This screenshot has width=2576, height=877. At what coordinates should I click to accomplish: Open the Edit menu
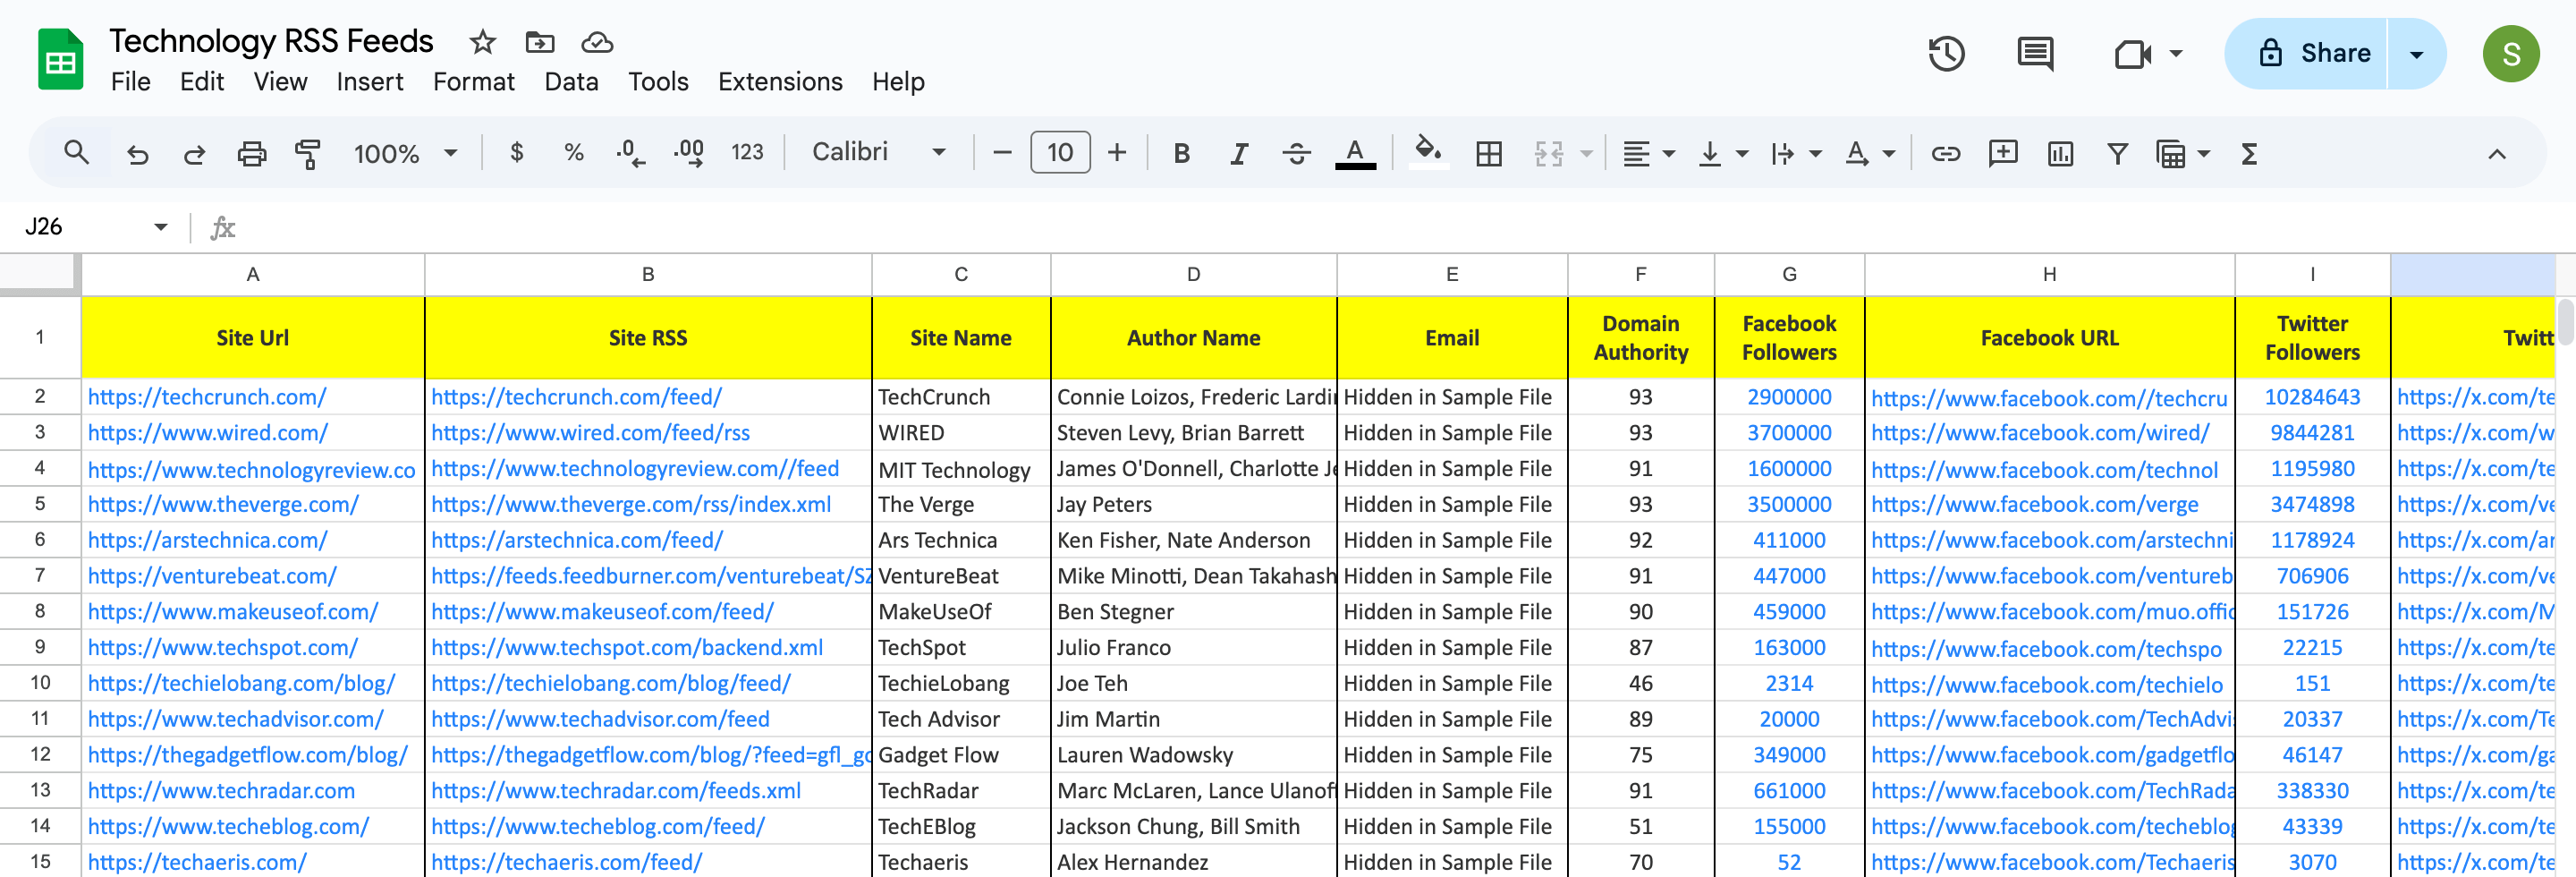point(202,82)
